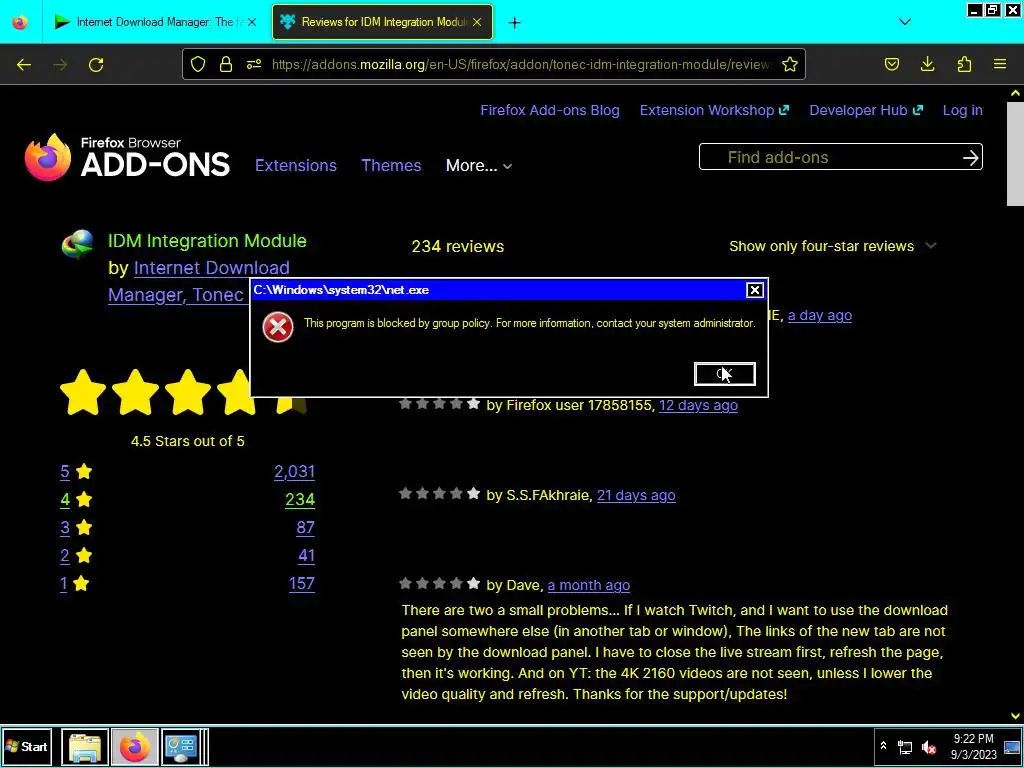Open IDM Integration Module title link

[x=207, y=241]
